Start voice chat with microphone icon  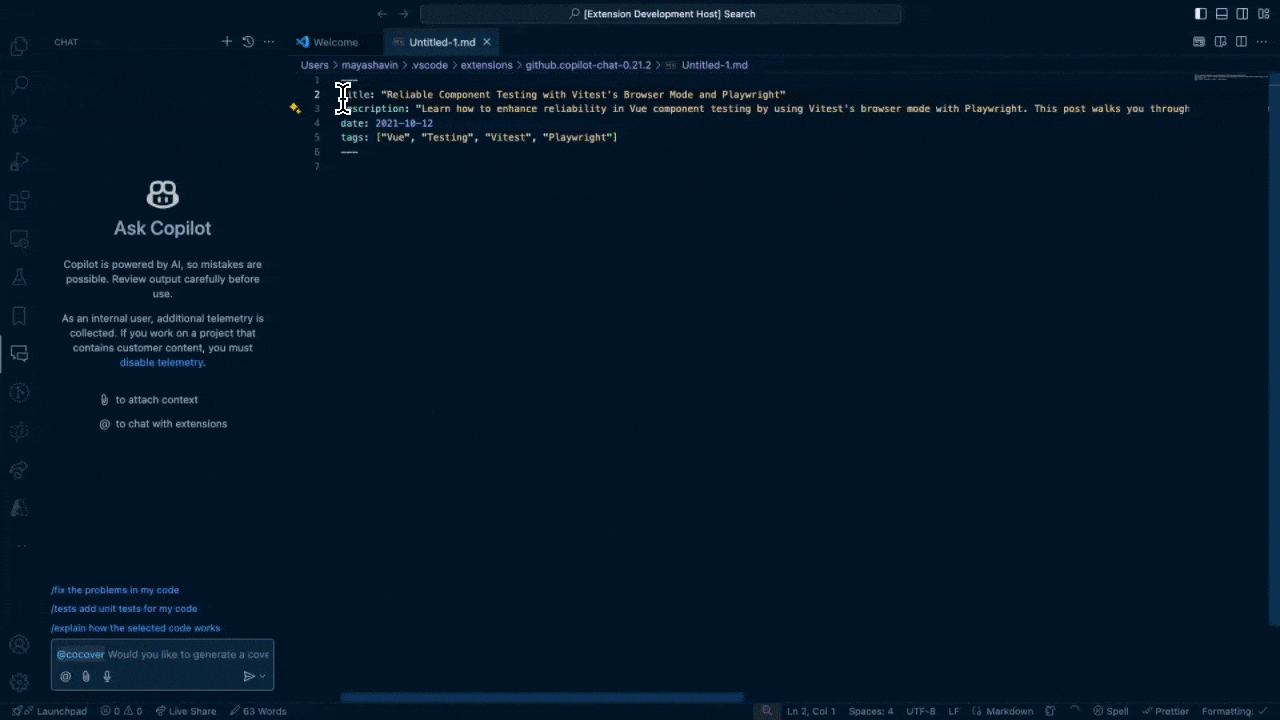(107, 676)
